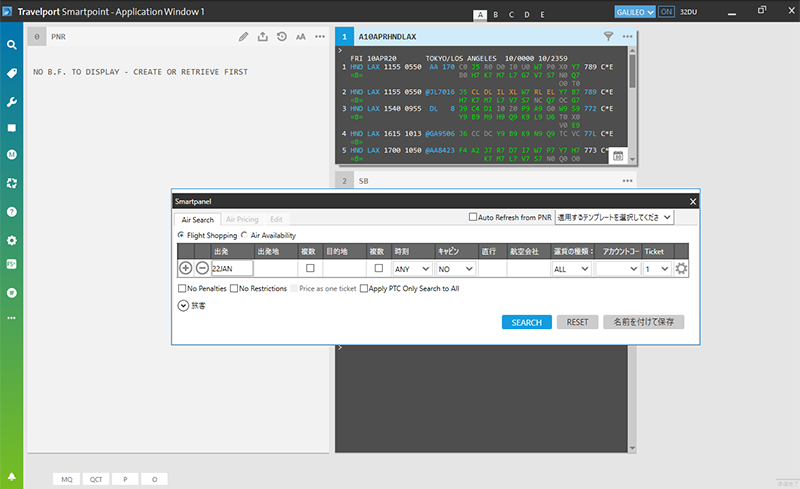Open the search tool in left sidebar

click(x=11, y=45)
